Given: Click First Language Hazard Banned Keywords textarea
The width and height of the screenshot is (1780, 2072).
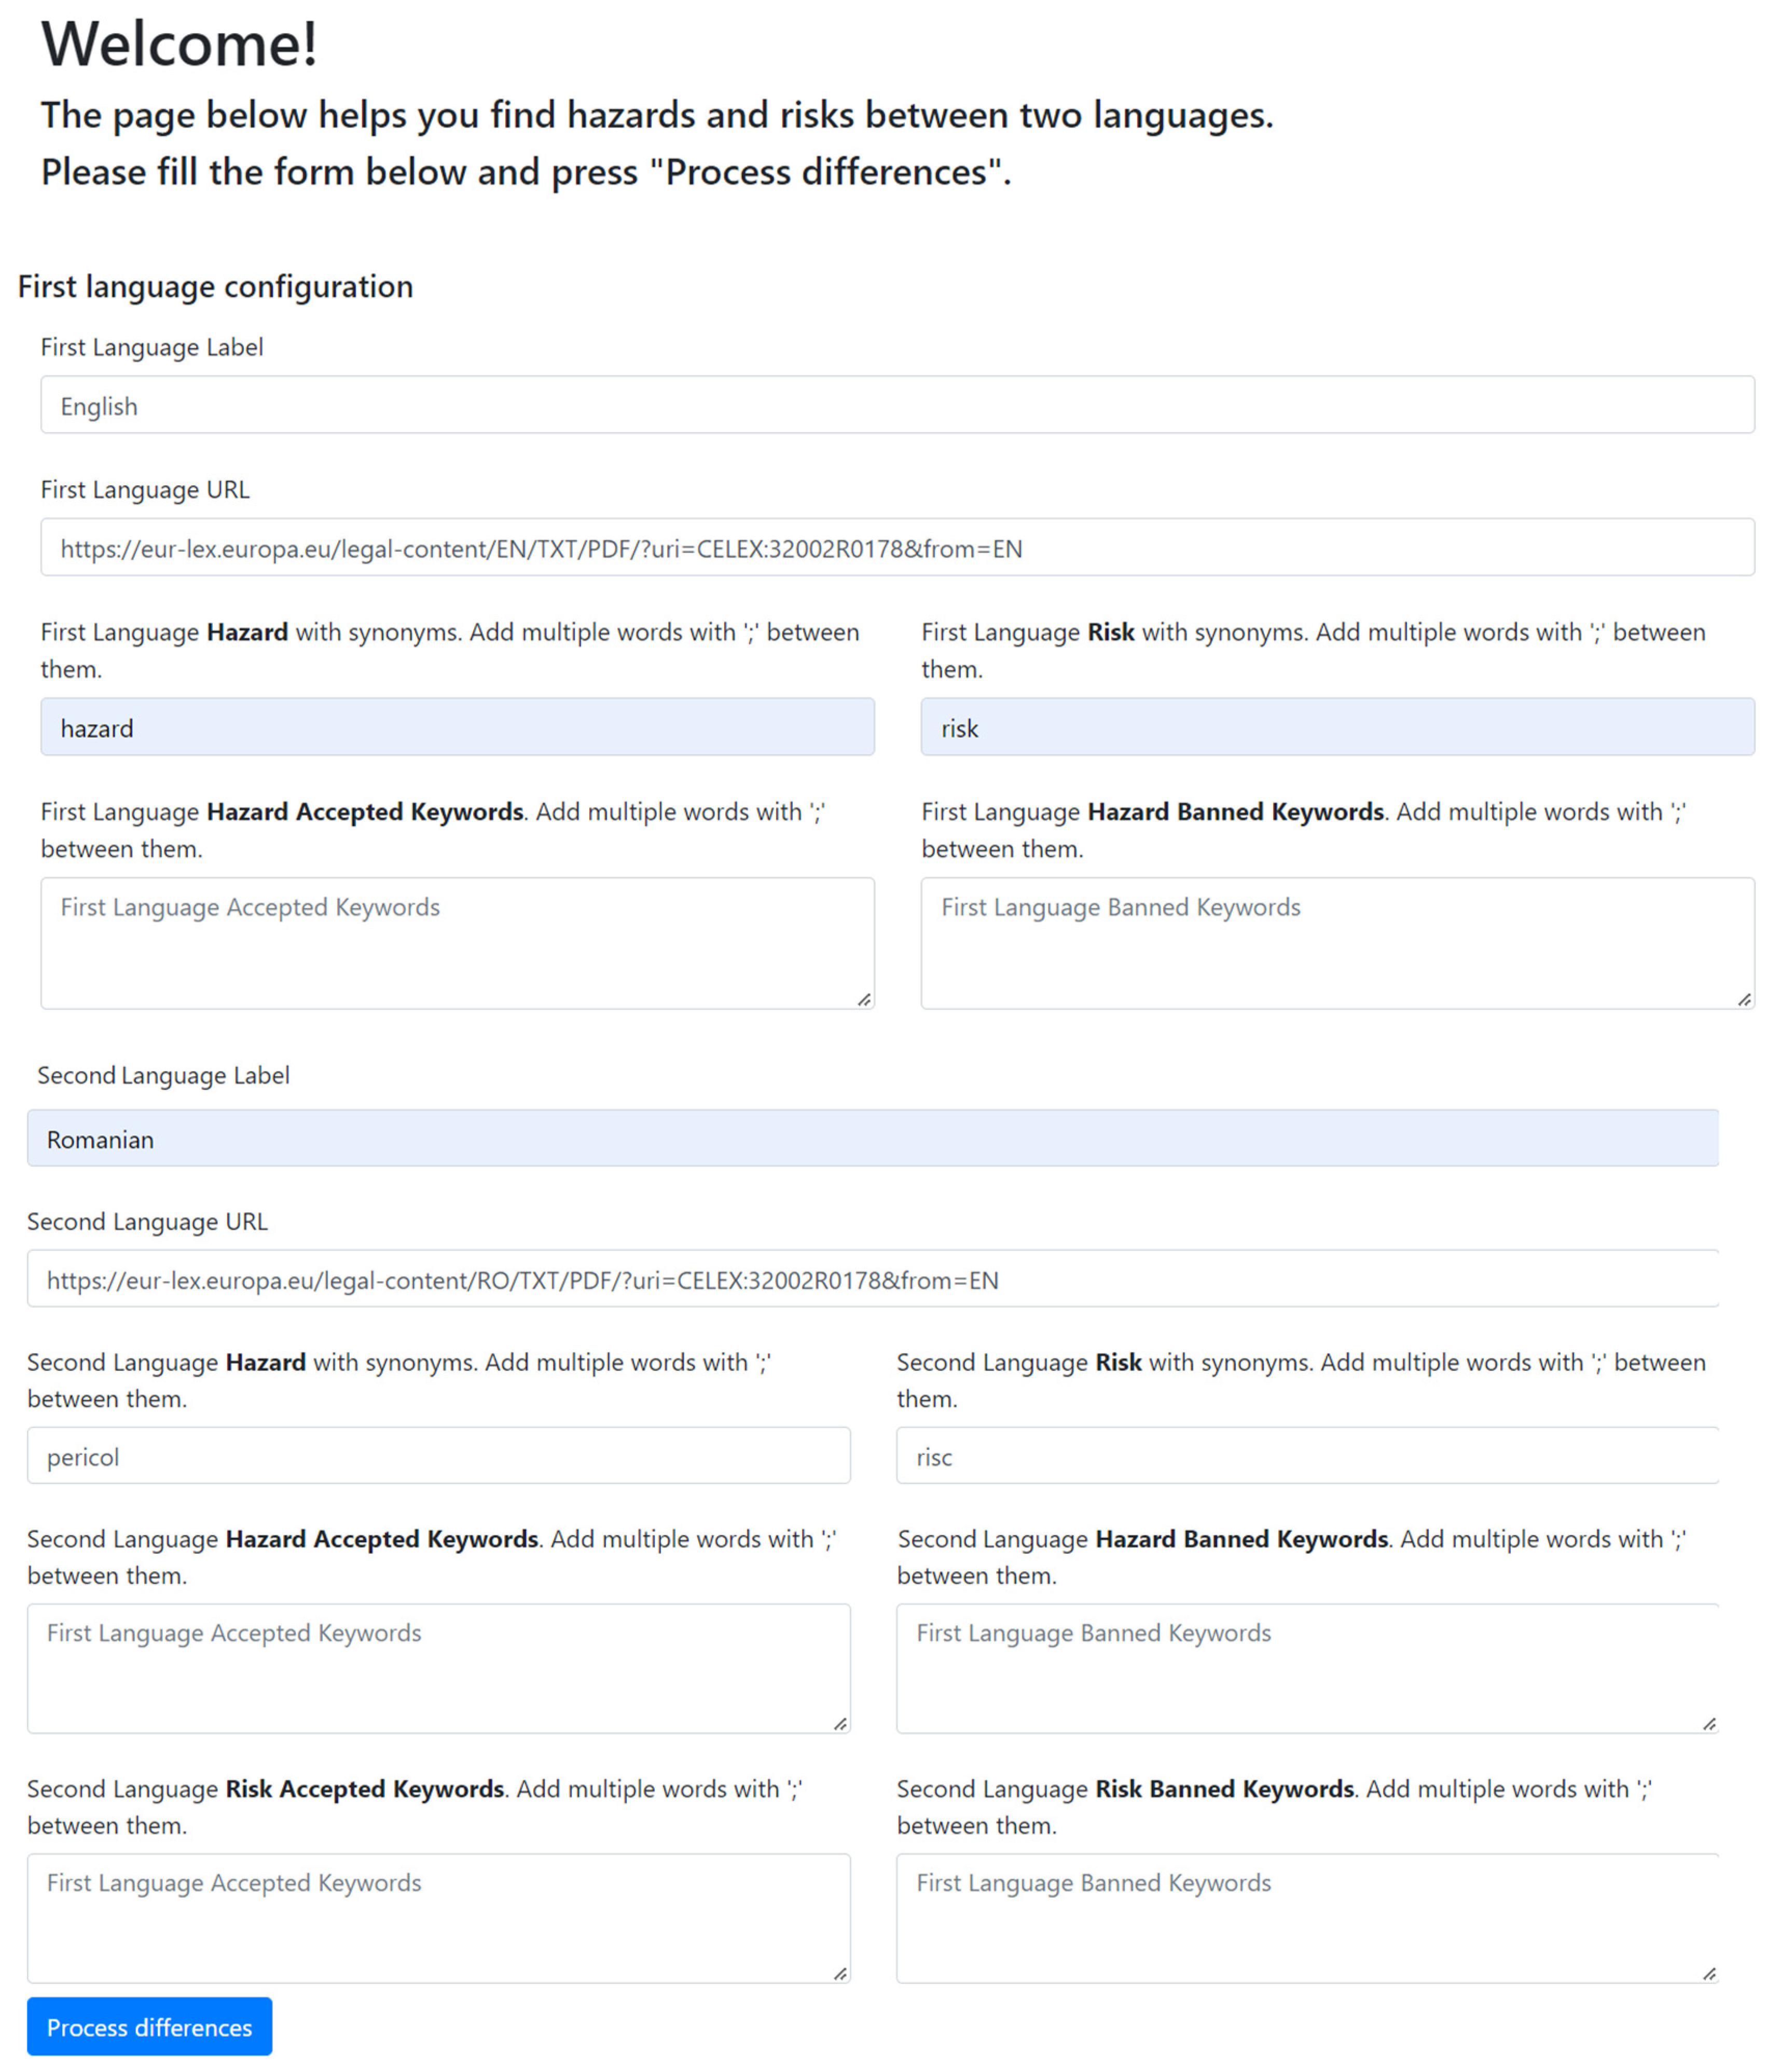Looking at the screenshot, I should (1336, 943).
